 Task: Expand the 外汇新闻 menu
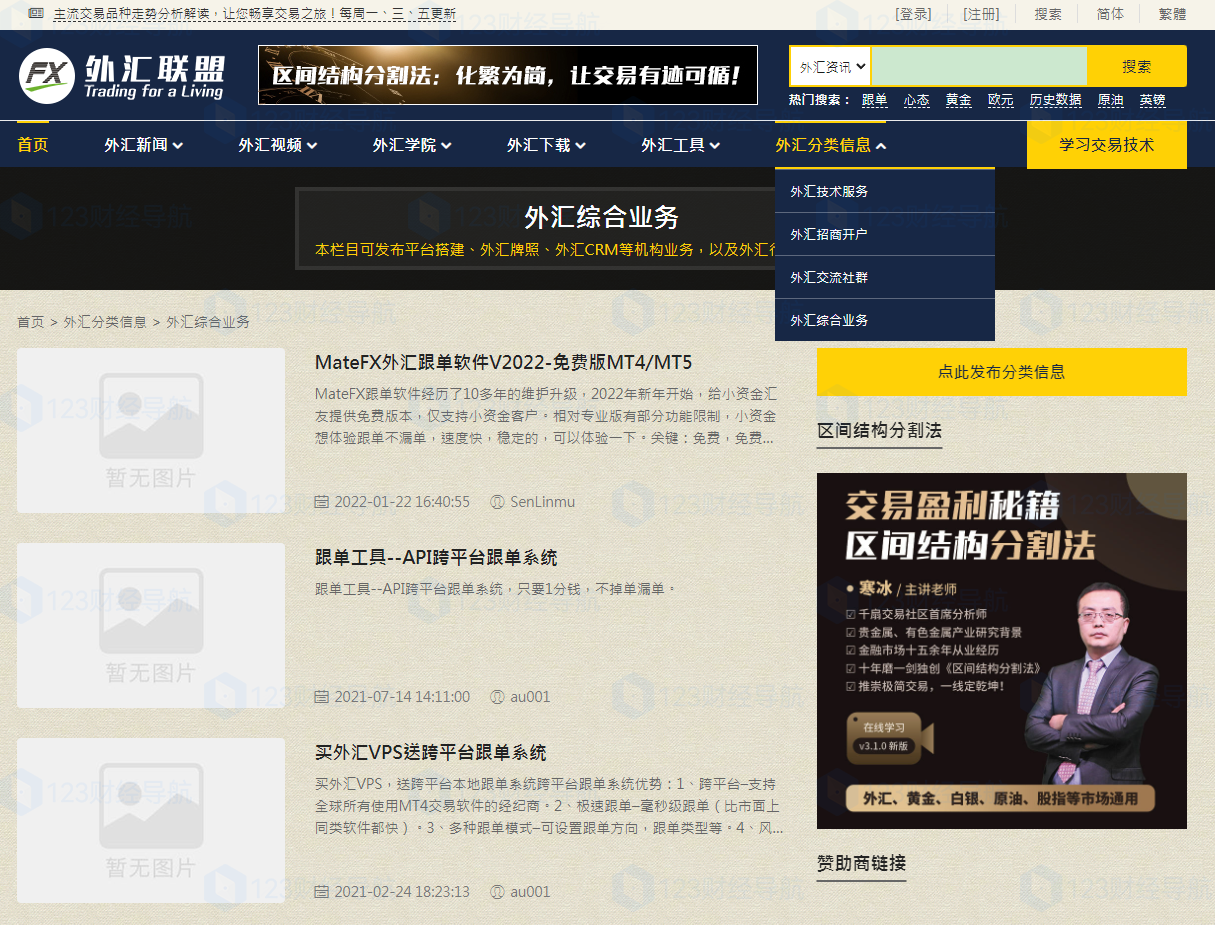tap(143, 145)
